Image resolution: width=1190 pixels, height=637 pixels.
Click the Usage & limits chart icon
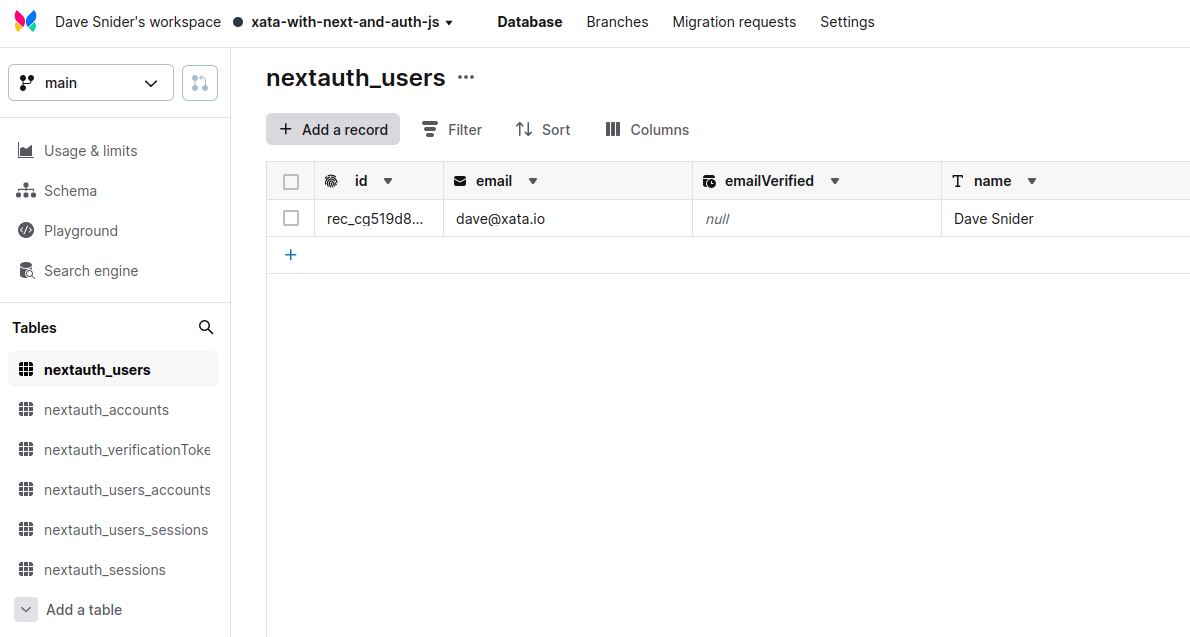(26, 150)
